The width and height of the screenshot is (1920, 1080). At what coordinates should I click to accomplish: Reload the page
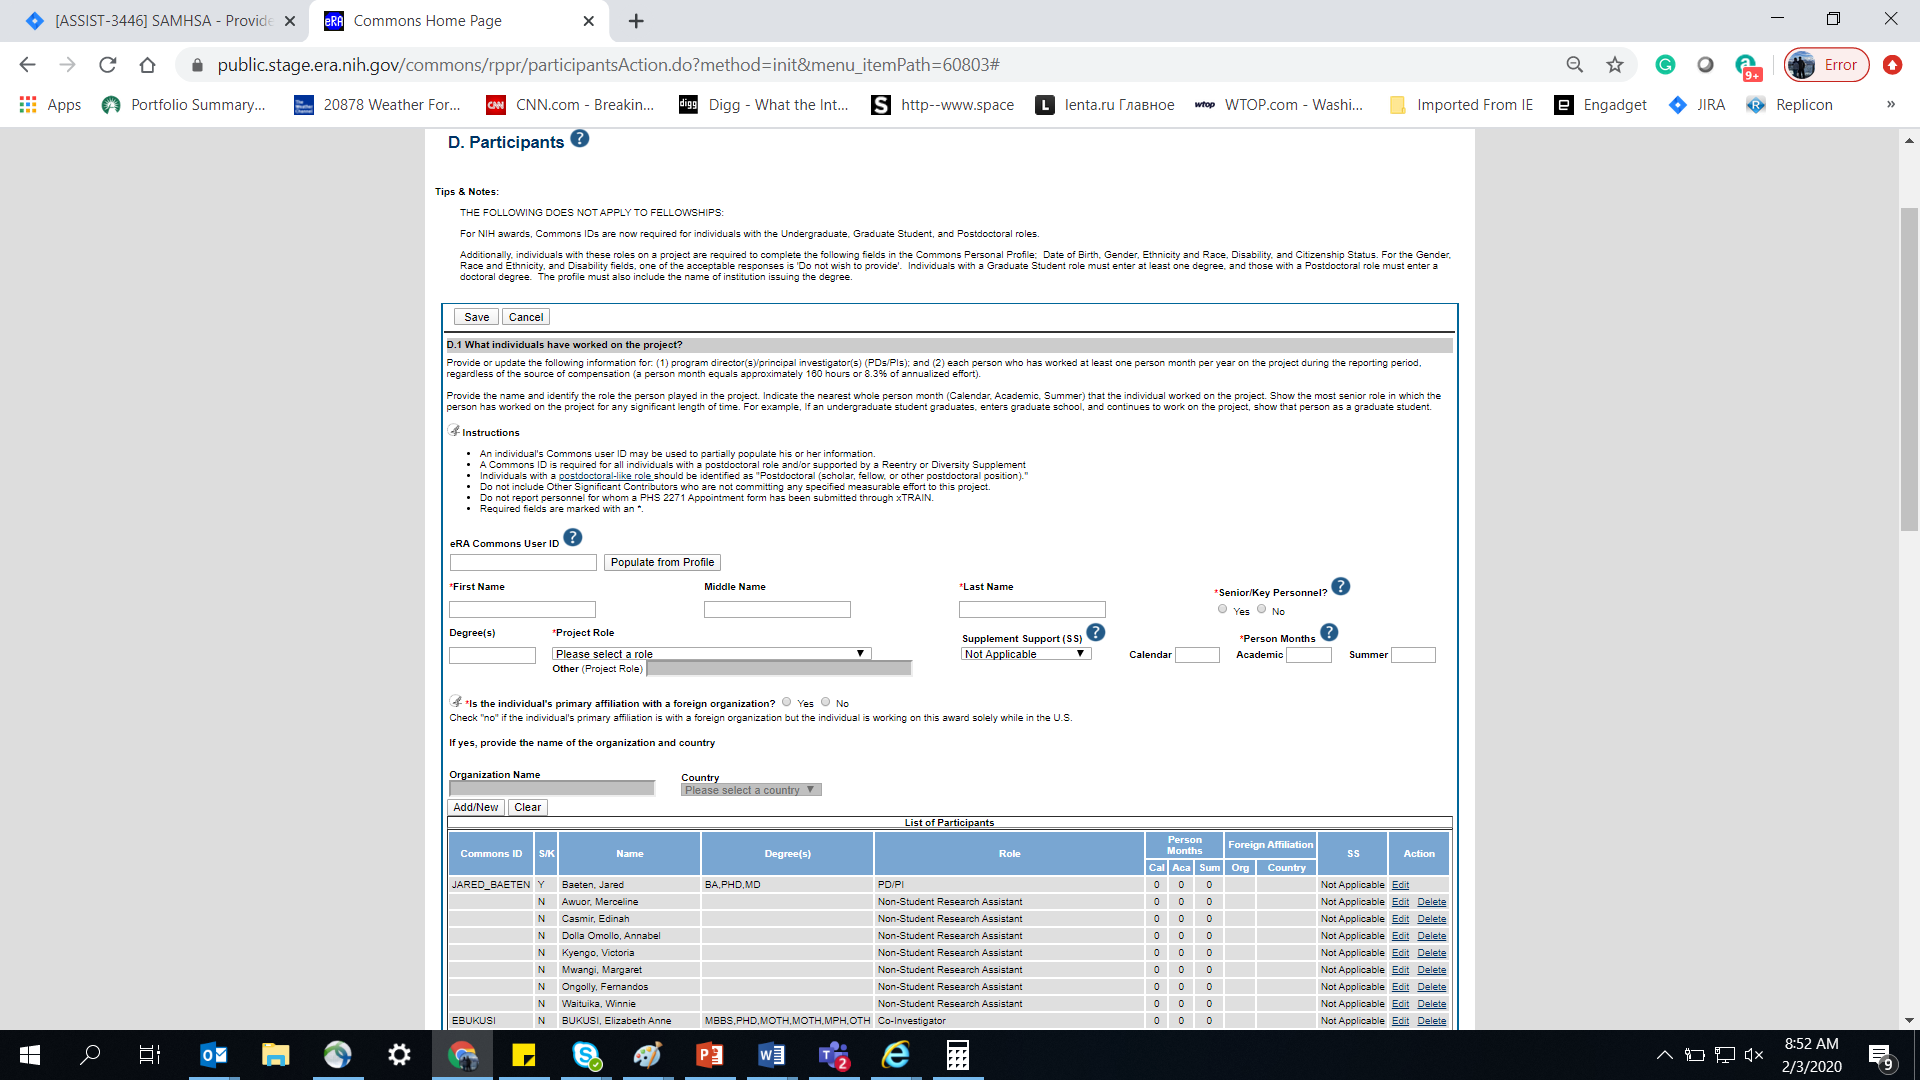(x=107, y=65)
